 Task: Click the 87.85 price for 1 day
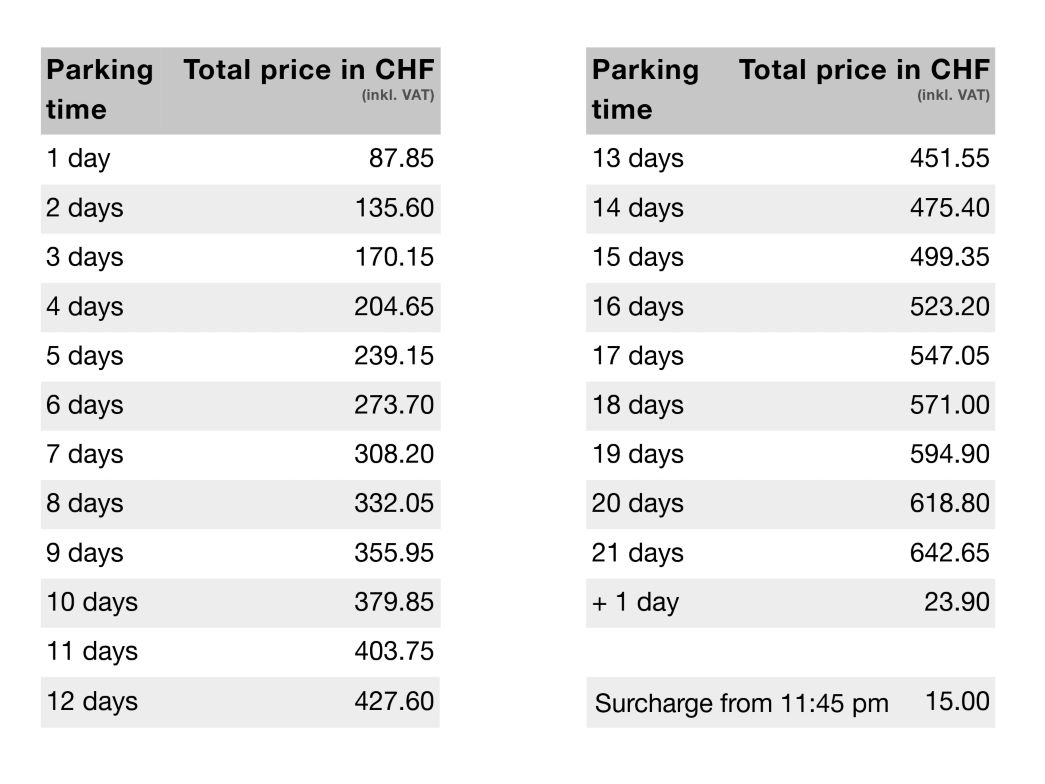(x=401, y=158)
